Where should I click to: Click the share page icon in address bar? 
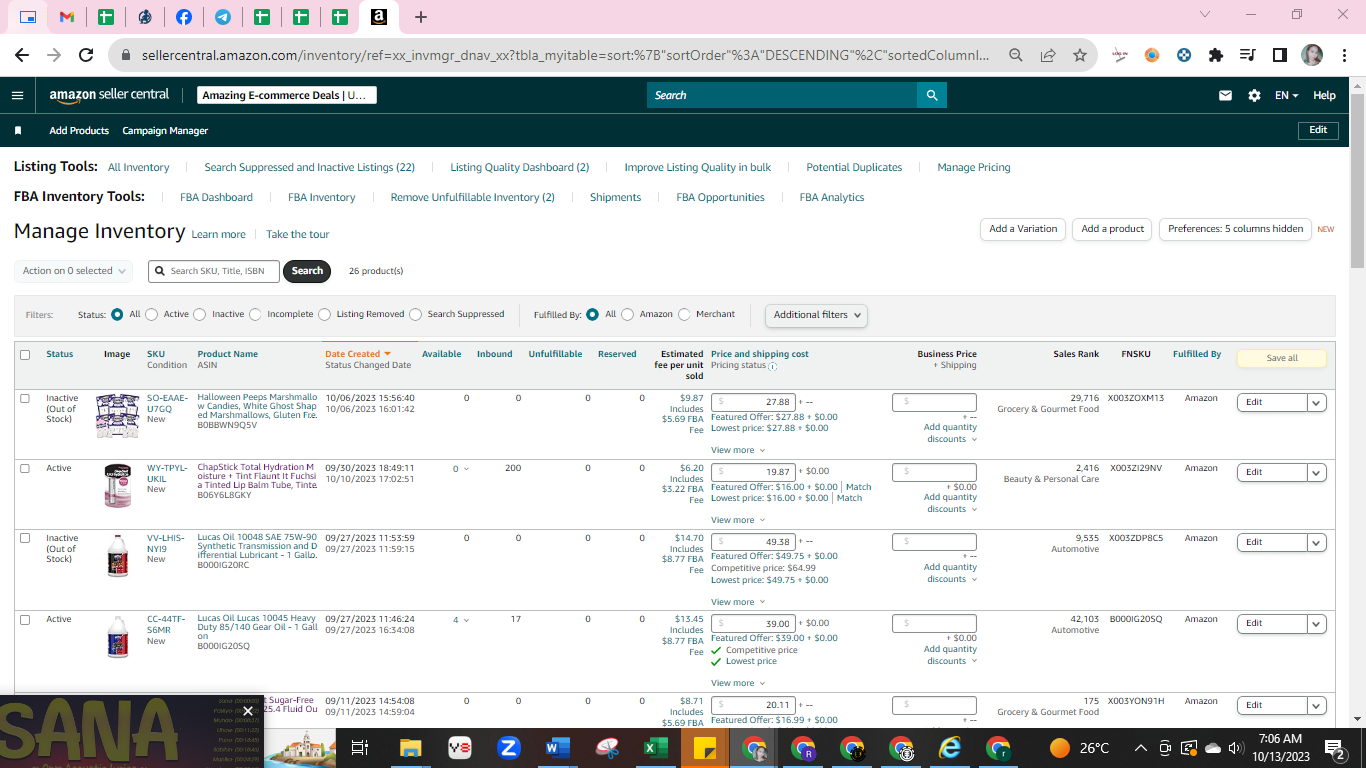1048,55
